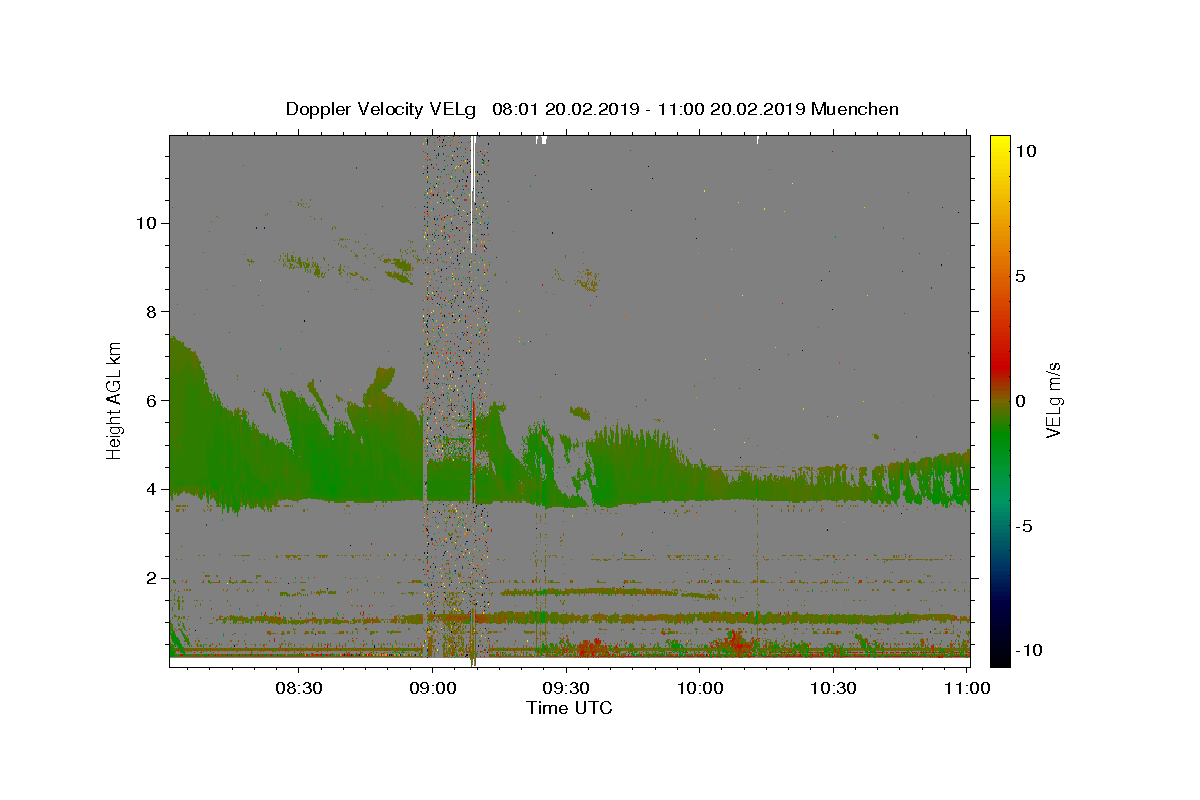Click the colorbar value label -10

coord(1030,650)
